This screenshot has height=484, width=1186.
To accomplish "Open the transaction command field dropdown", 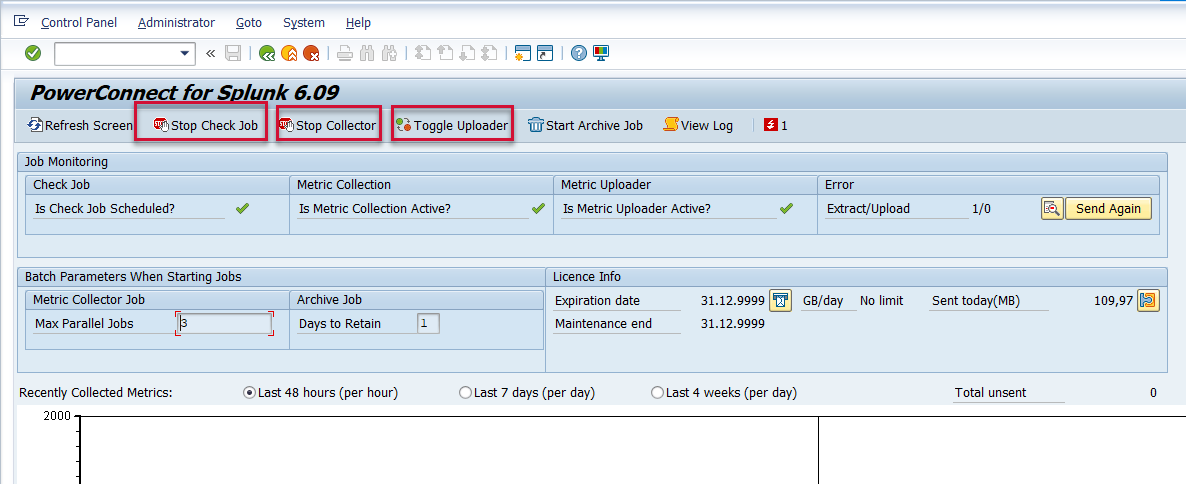I will click(185, 53).
